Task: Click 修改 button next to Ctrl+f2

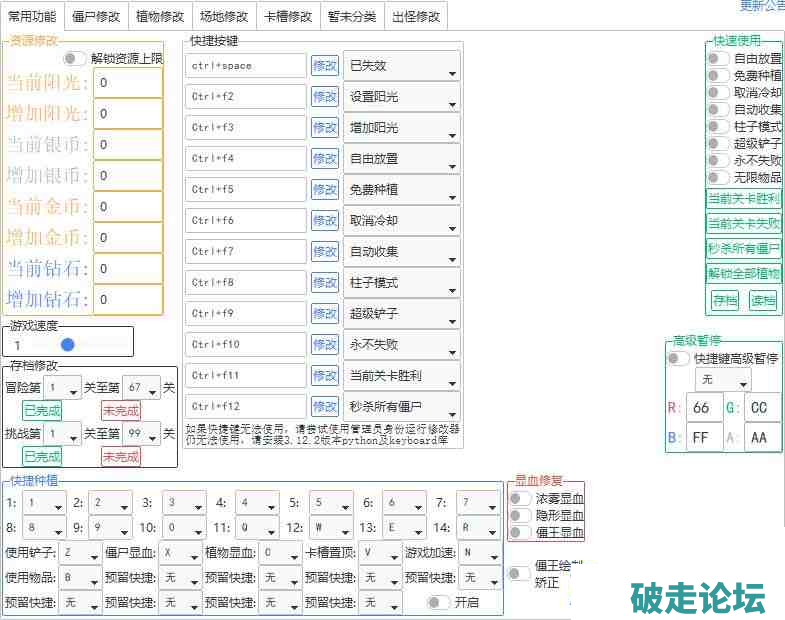Action: [325, 97]
